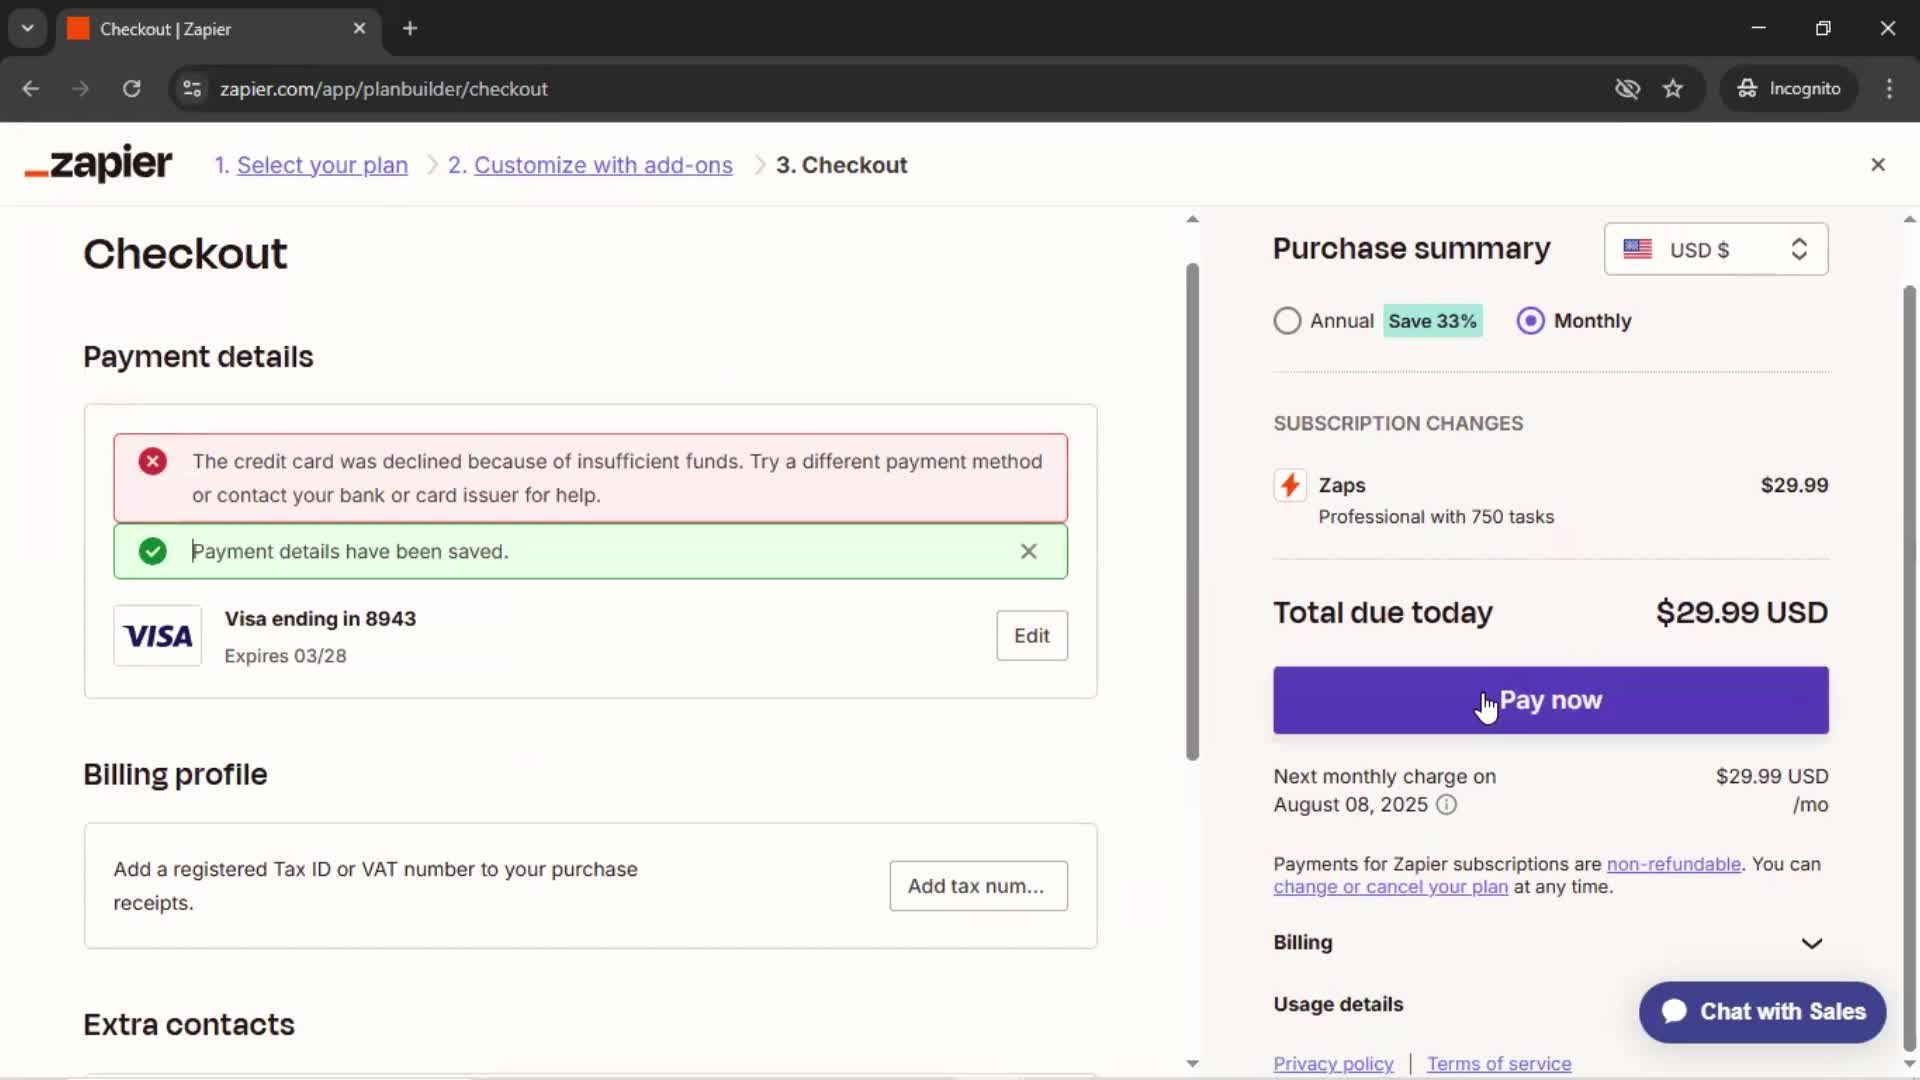The height and width of the screenshot is (1080, 1920).
Task: Click the left panel scroll down arrow
Action: pyautogui.click(x=1192, y=1064)
